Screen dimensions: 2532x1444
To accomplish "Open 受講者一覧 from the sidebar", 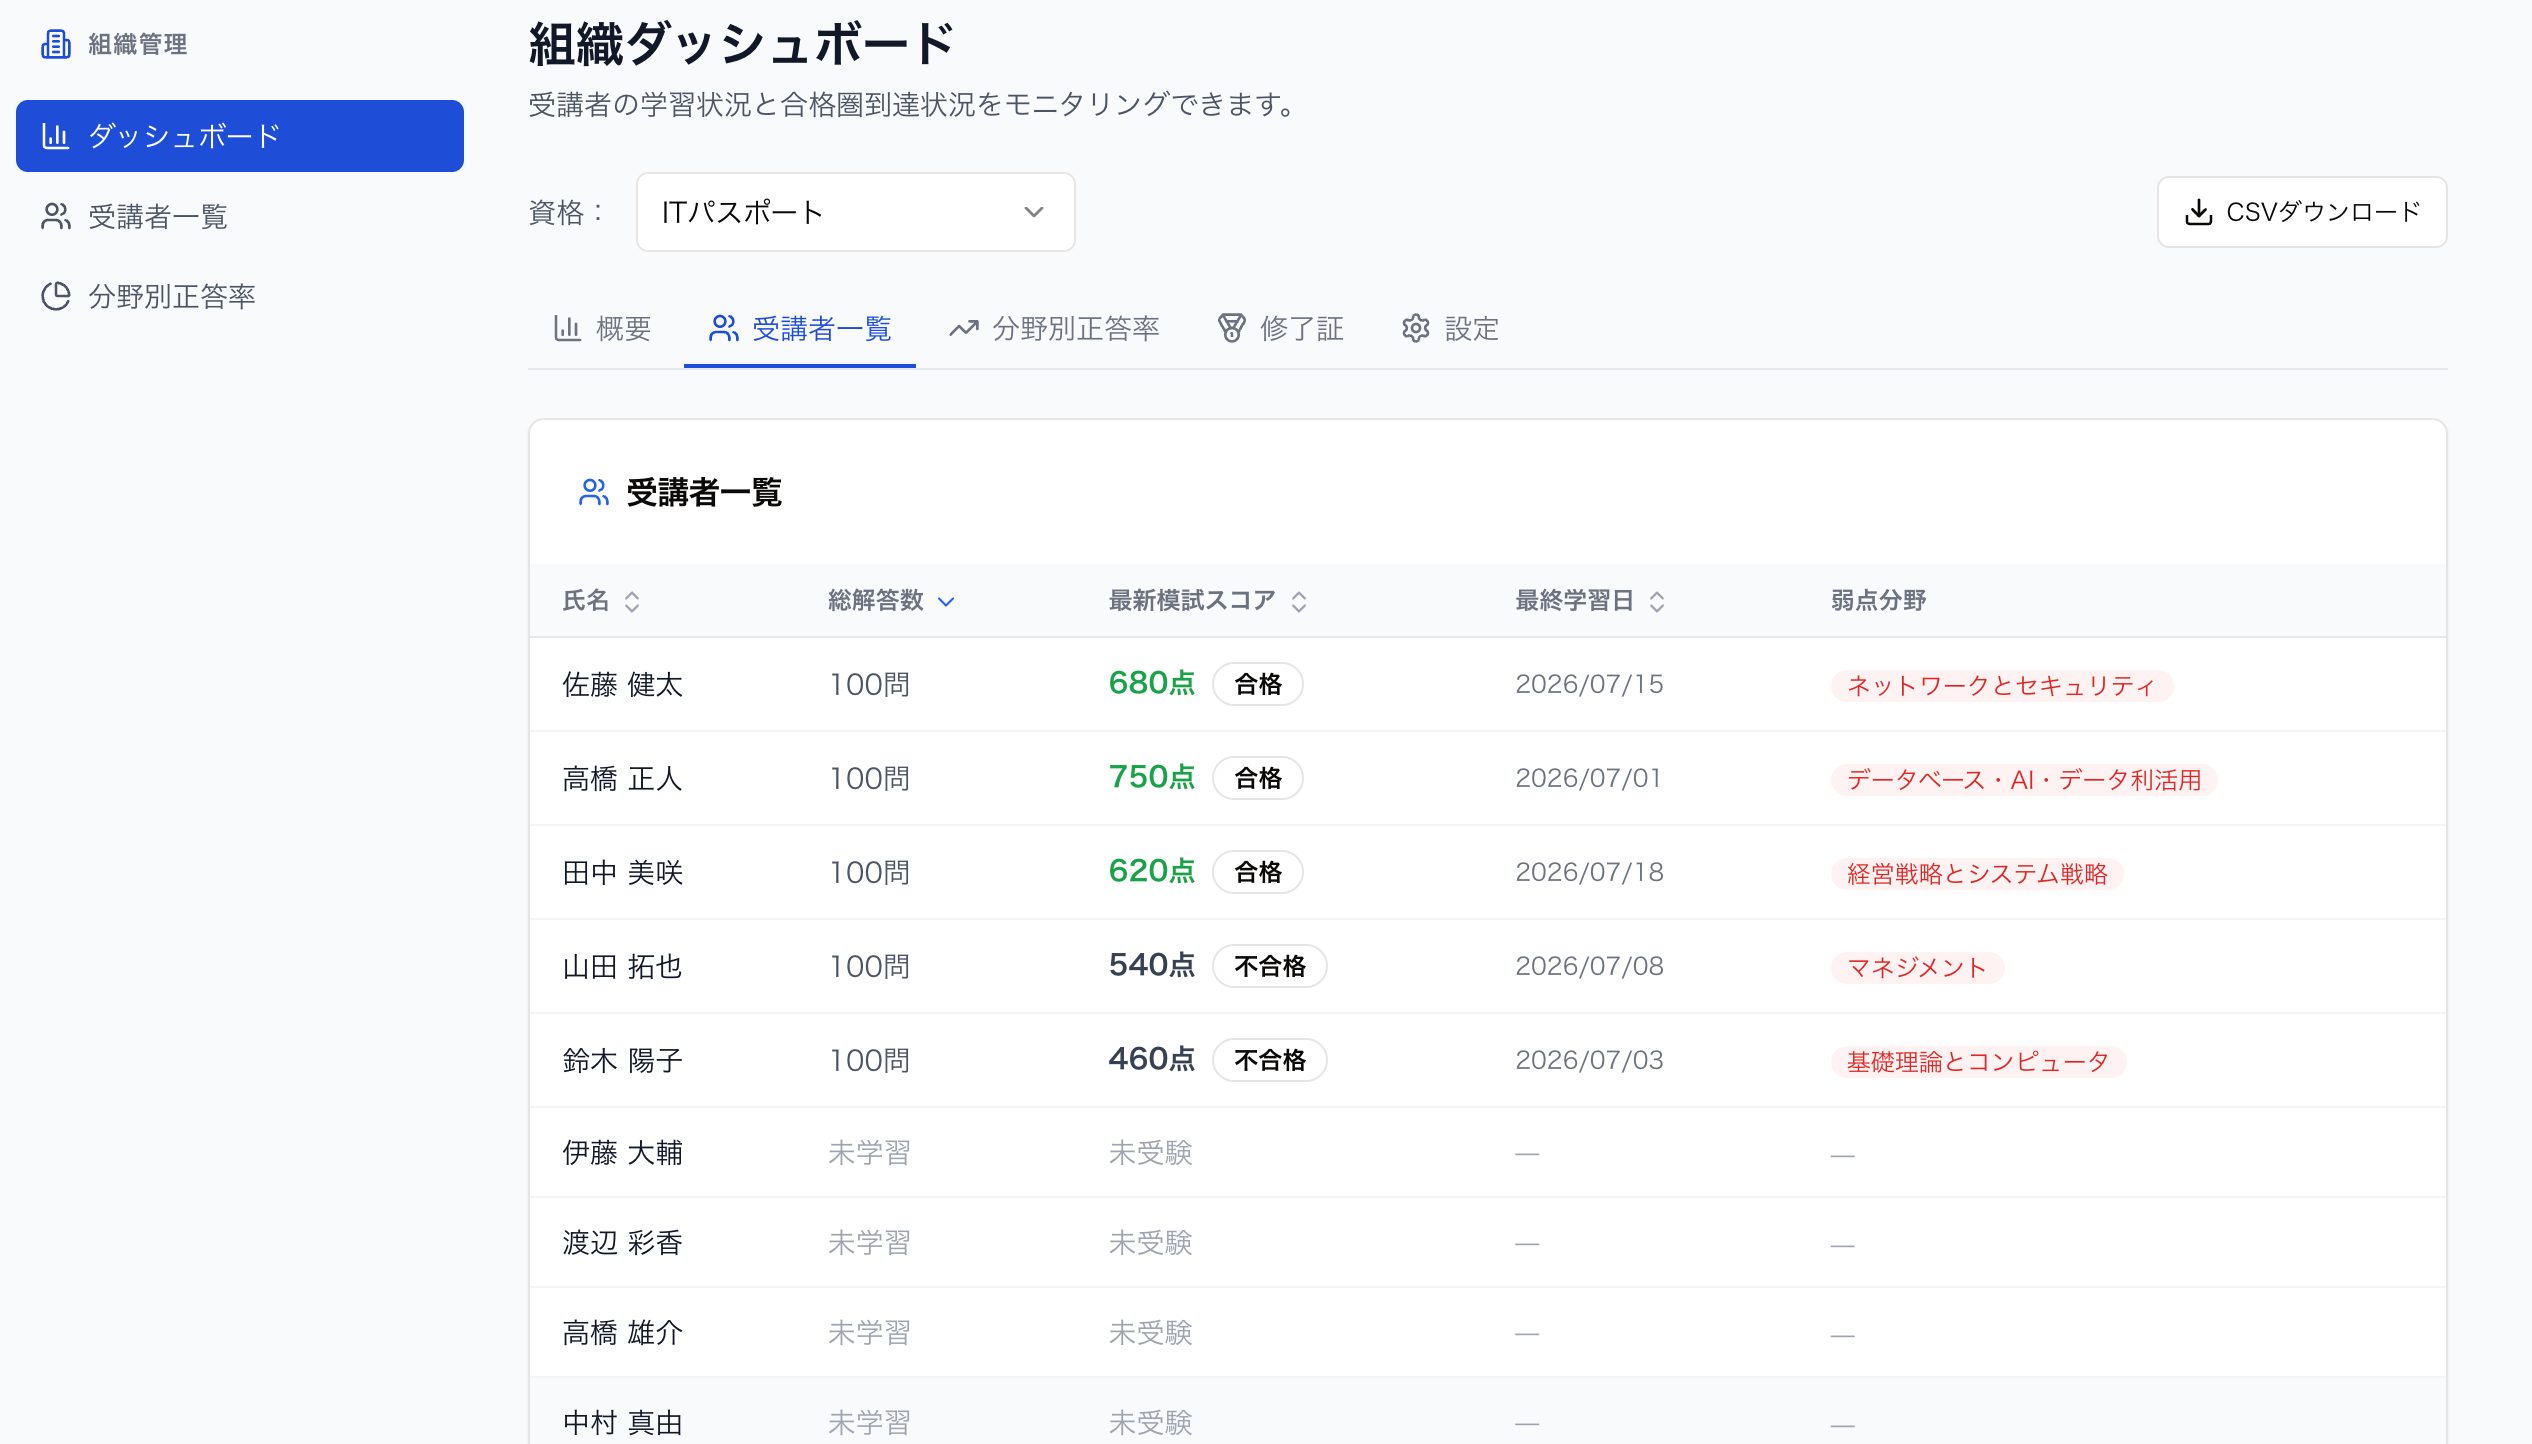I will coord(240,216).
